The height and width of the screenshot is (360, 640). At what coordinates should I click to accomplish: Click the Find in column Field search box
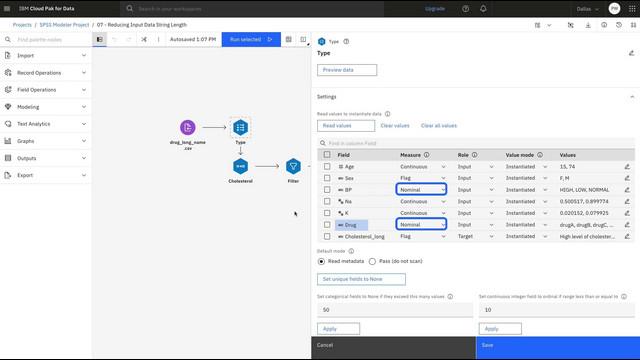(x=476, y=143)
